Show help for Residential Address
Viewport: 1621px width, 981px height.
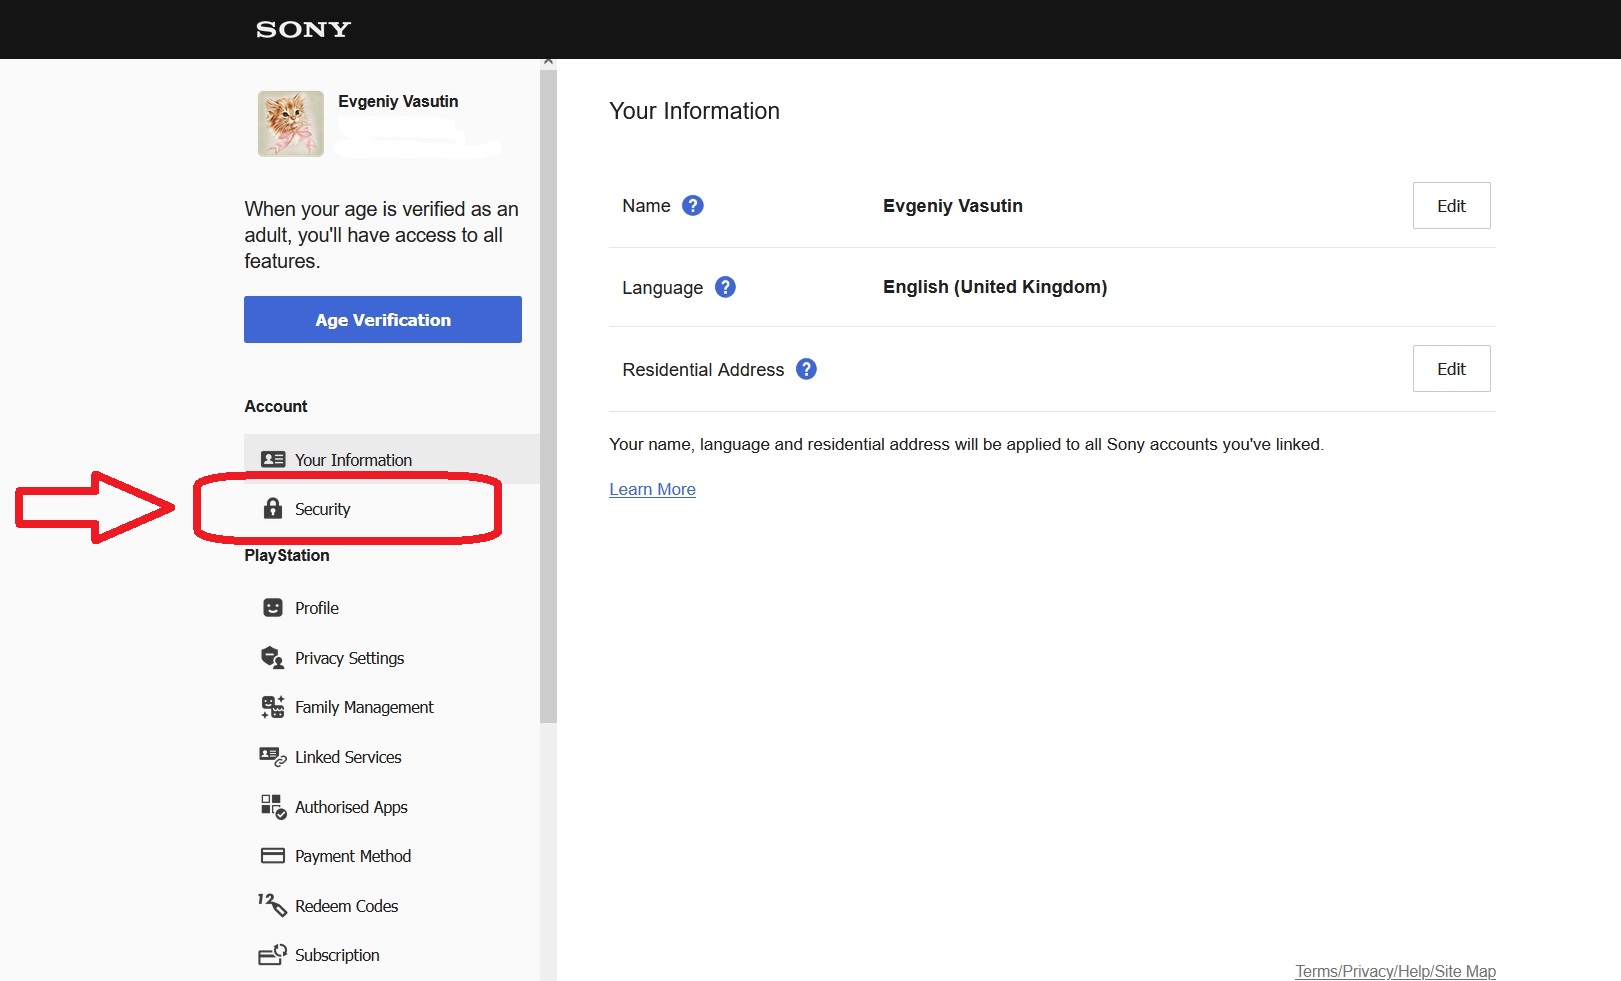pos(806,369)
